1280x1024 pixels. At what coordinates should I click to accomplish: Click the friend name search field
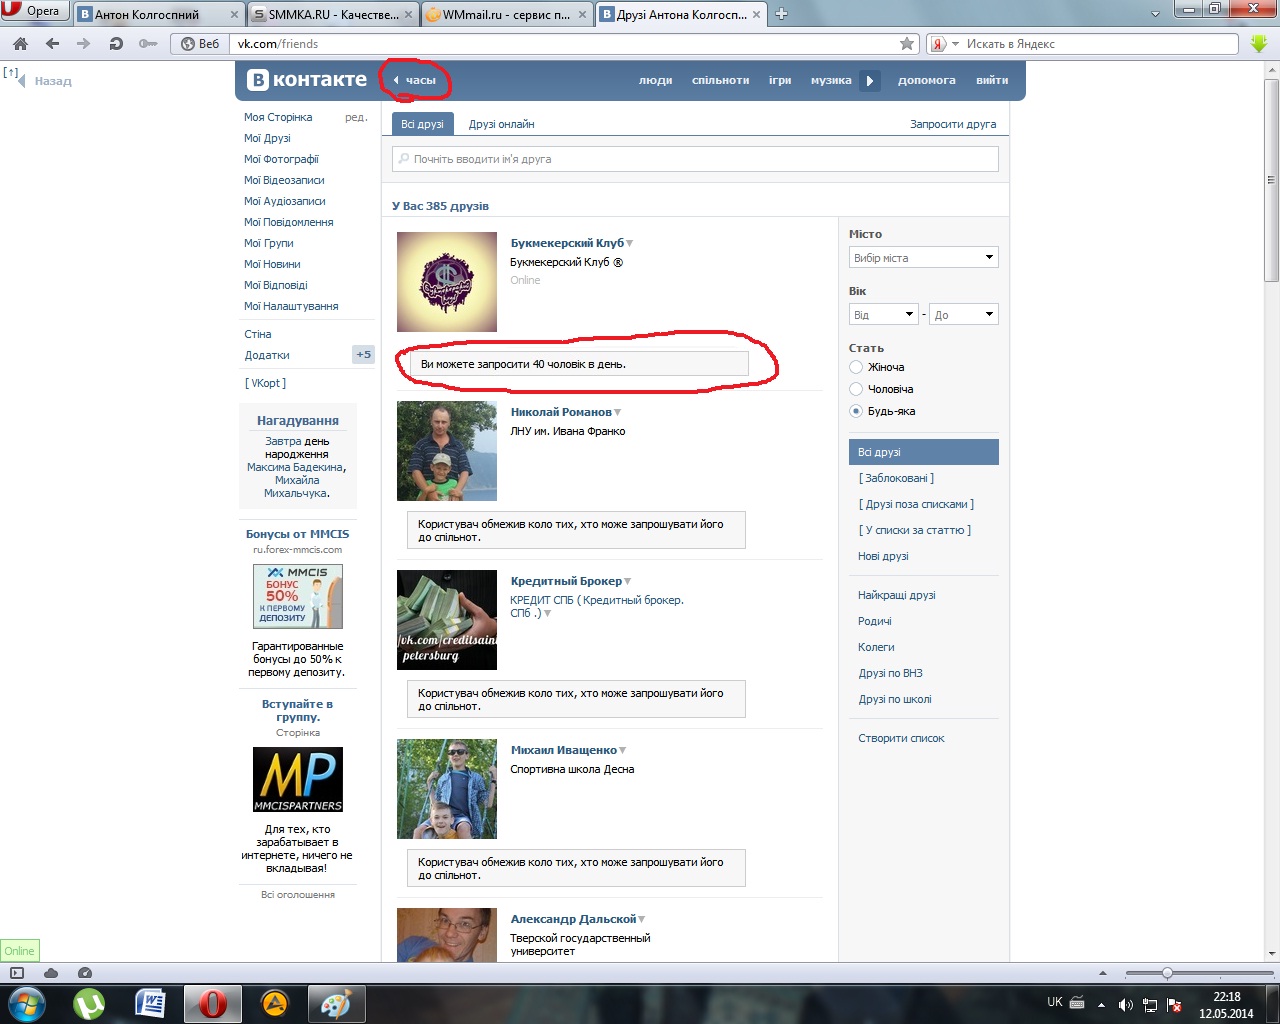695,159
